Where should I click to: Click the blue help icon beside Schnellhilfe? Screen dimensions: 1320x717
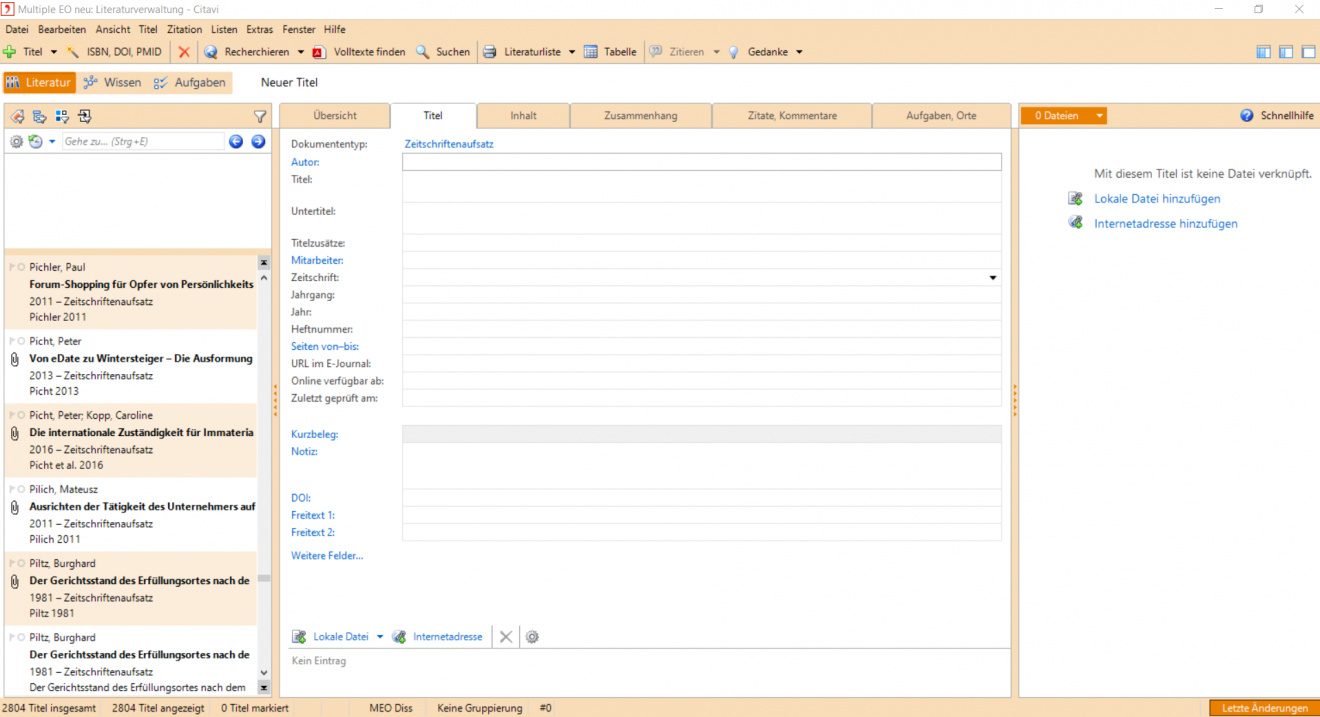tap(1247, 116)
